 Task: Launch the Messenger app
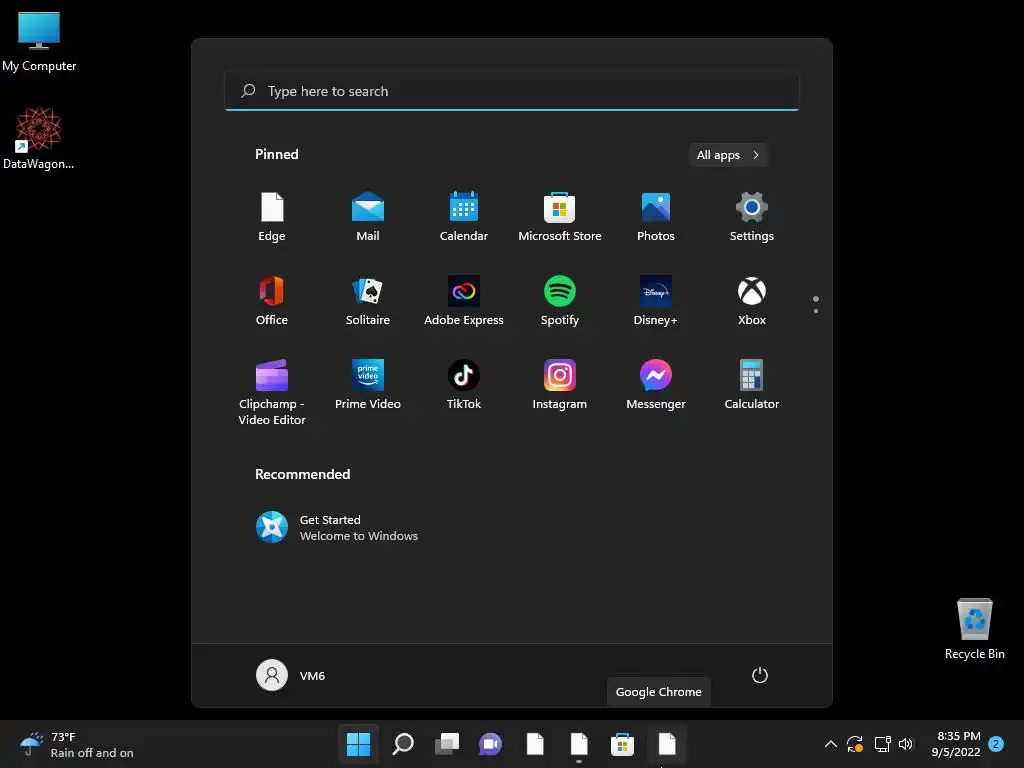coord(656,385)
